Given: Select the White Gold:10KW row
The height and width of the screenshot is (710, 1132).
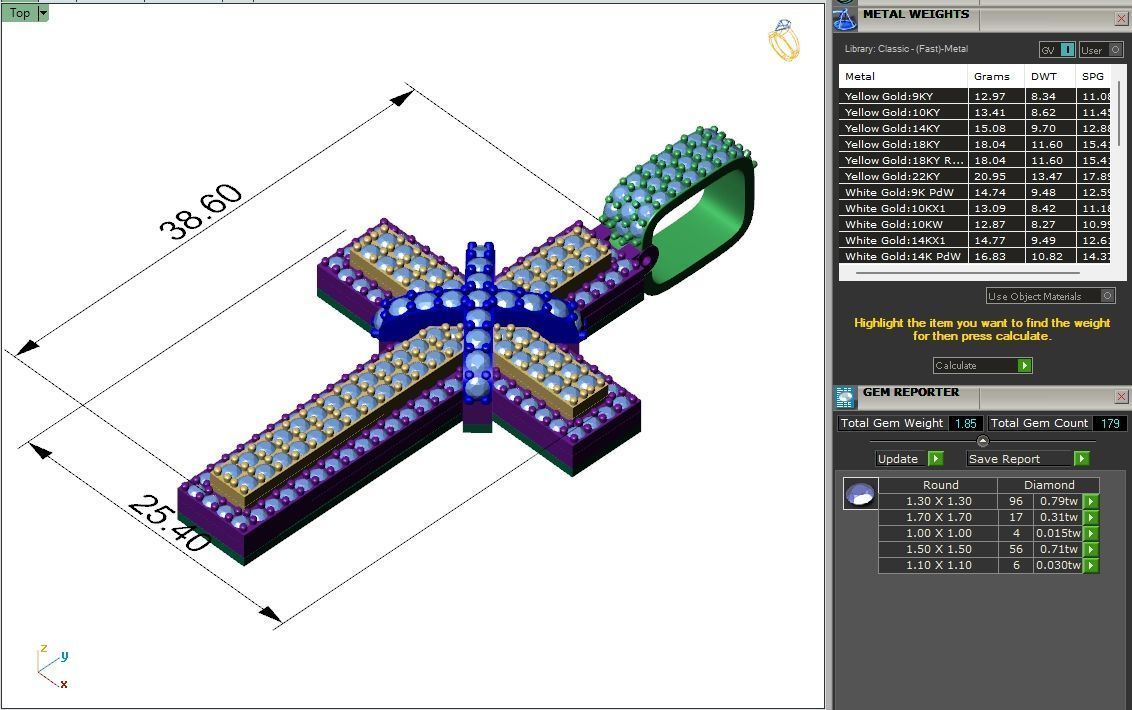Looking at the screenshot, I should 974,224.
